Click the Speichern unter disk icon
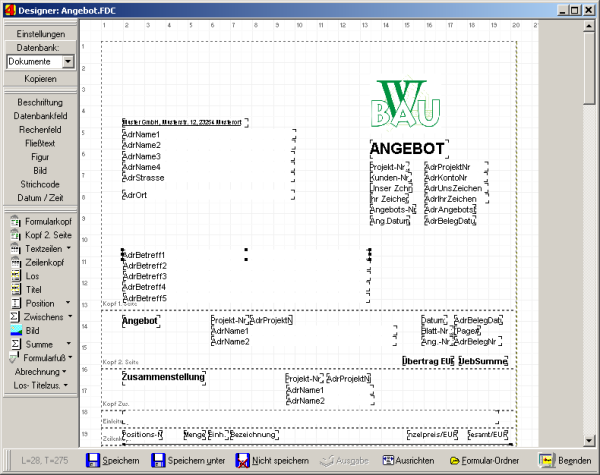Viewport: 600px width, 475px height. point(157,460)
